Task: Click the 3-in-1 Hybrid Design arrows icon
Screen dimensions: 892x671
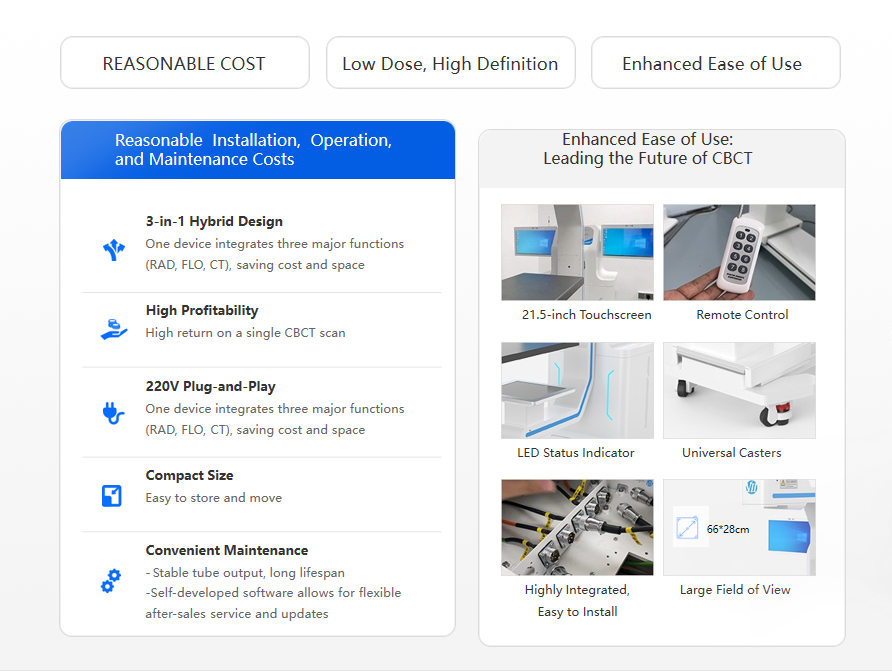Action: click(x=114, y=250)
